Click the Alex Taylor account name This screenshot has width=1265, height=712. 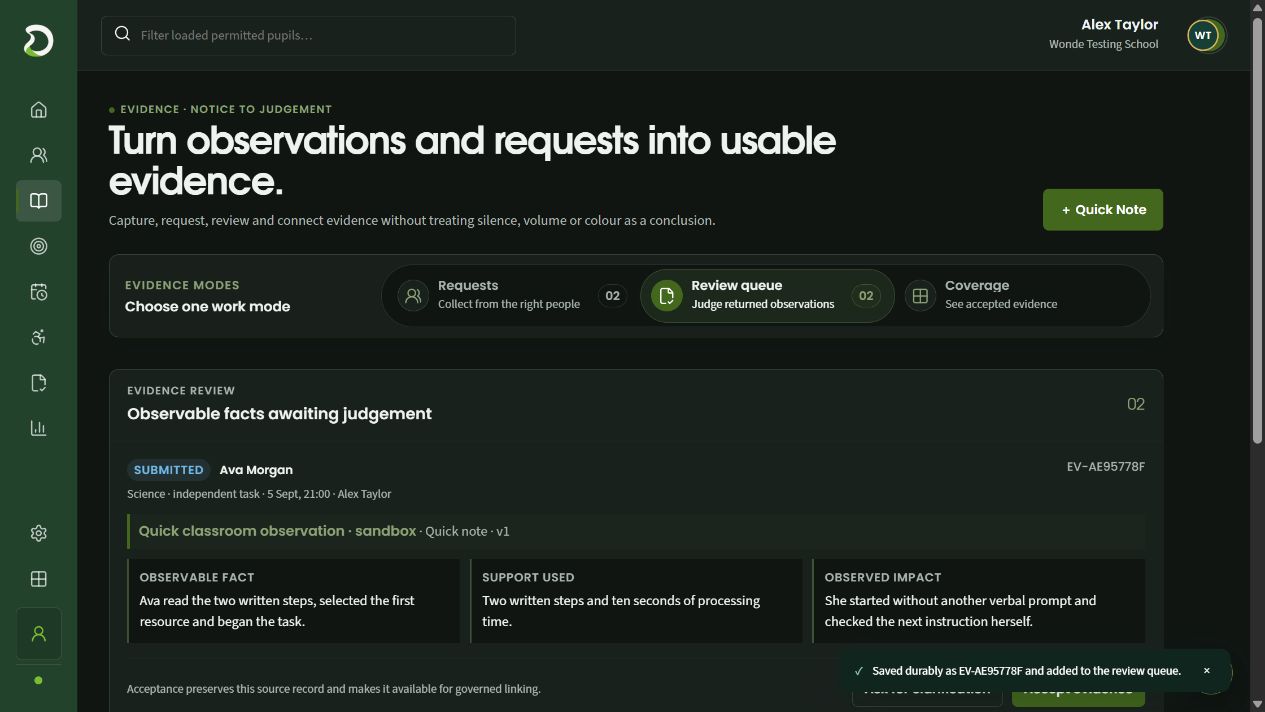[1120, 25]
